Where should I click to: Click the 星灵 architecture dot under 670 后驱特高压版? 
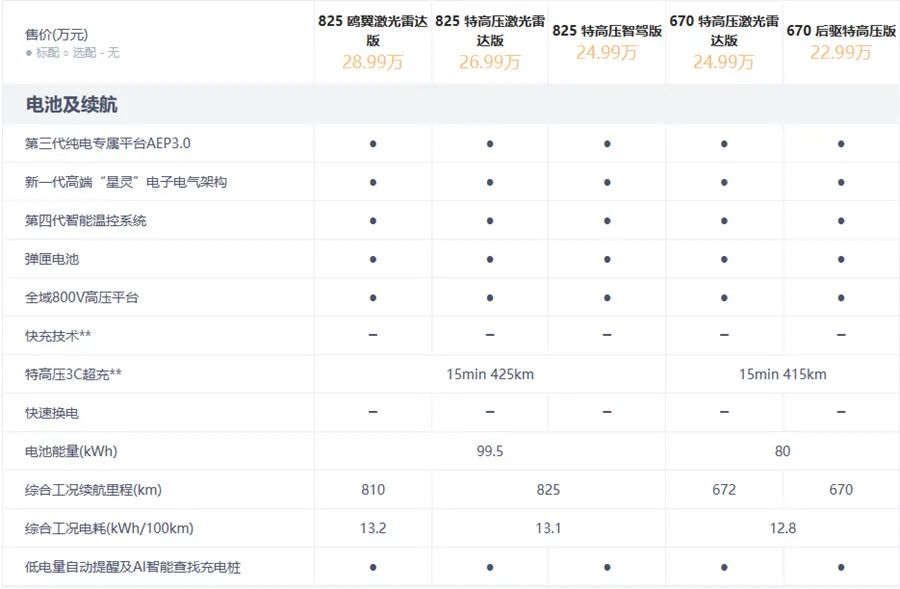(x=841, y=182)
